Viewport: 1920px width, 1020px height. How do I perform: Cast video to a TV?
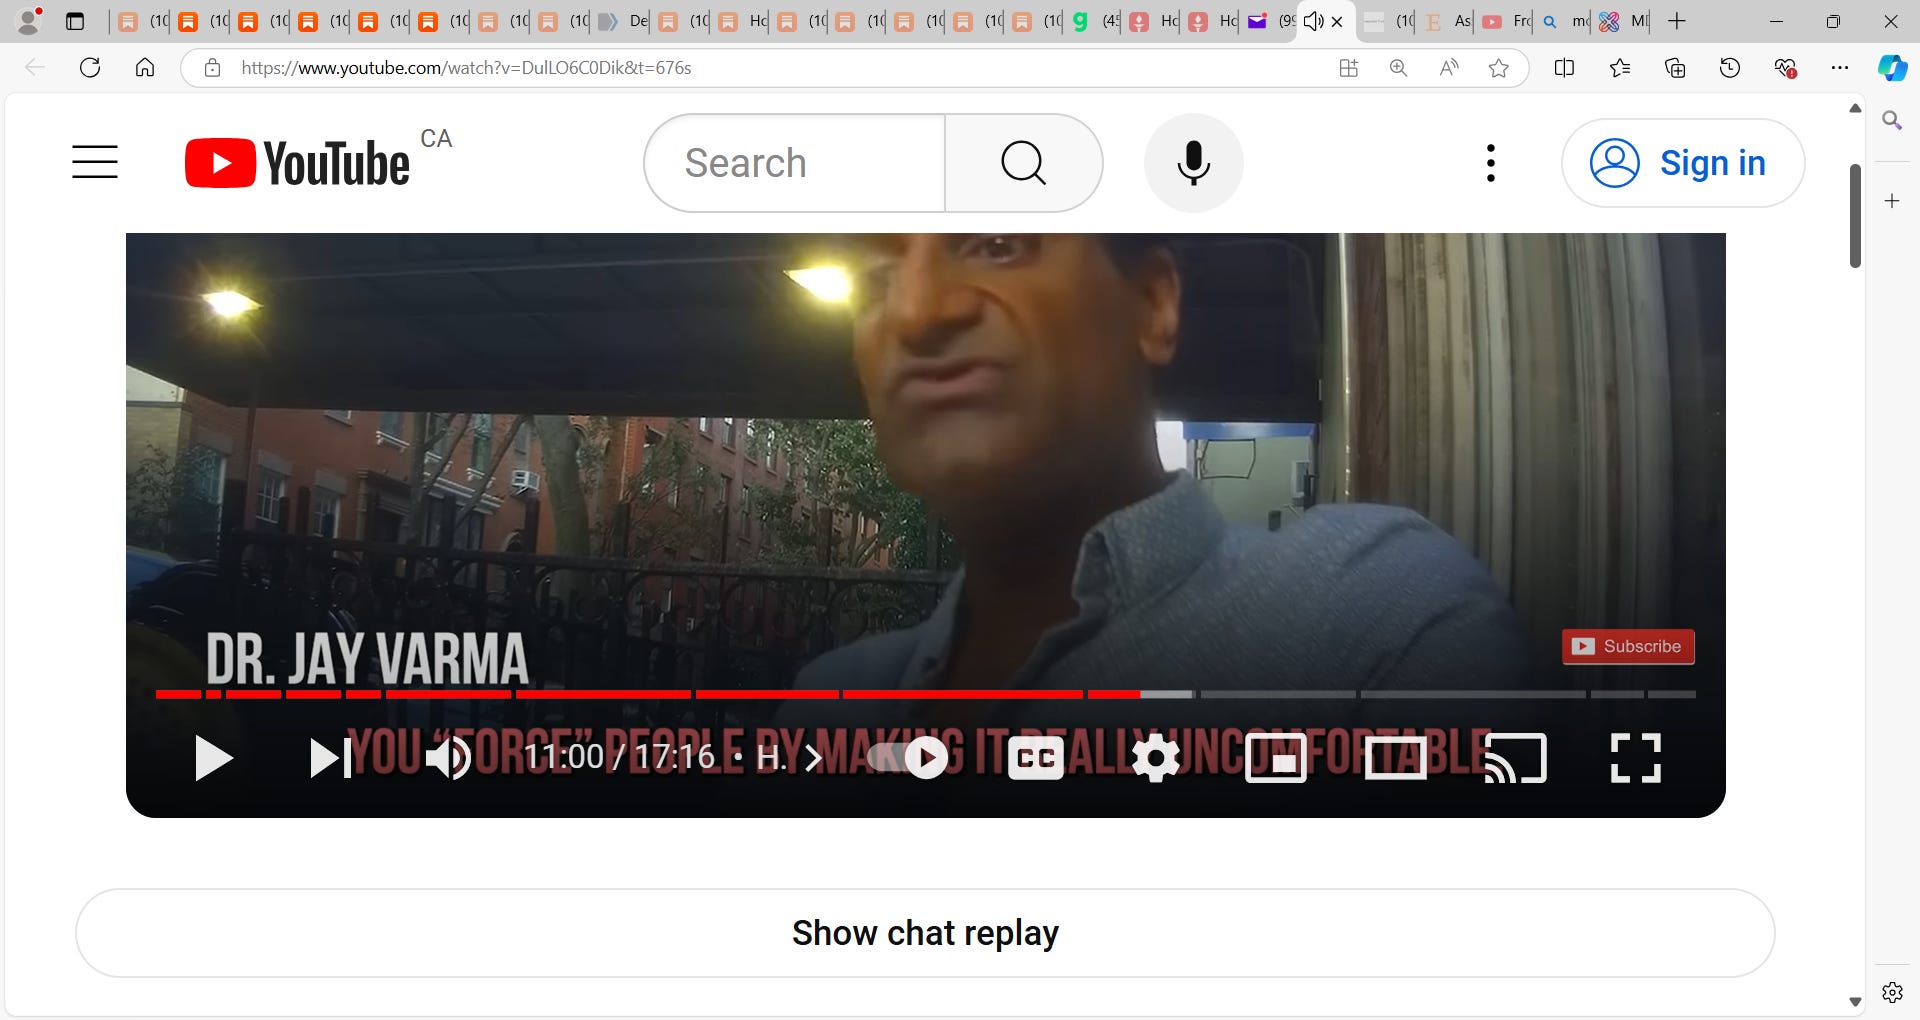click(x=1515, y=758)
